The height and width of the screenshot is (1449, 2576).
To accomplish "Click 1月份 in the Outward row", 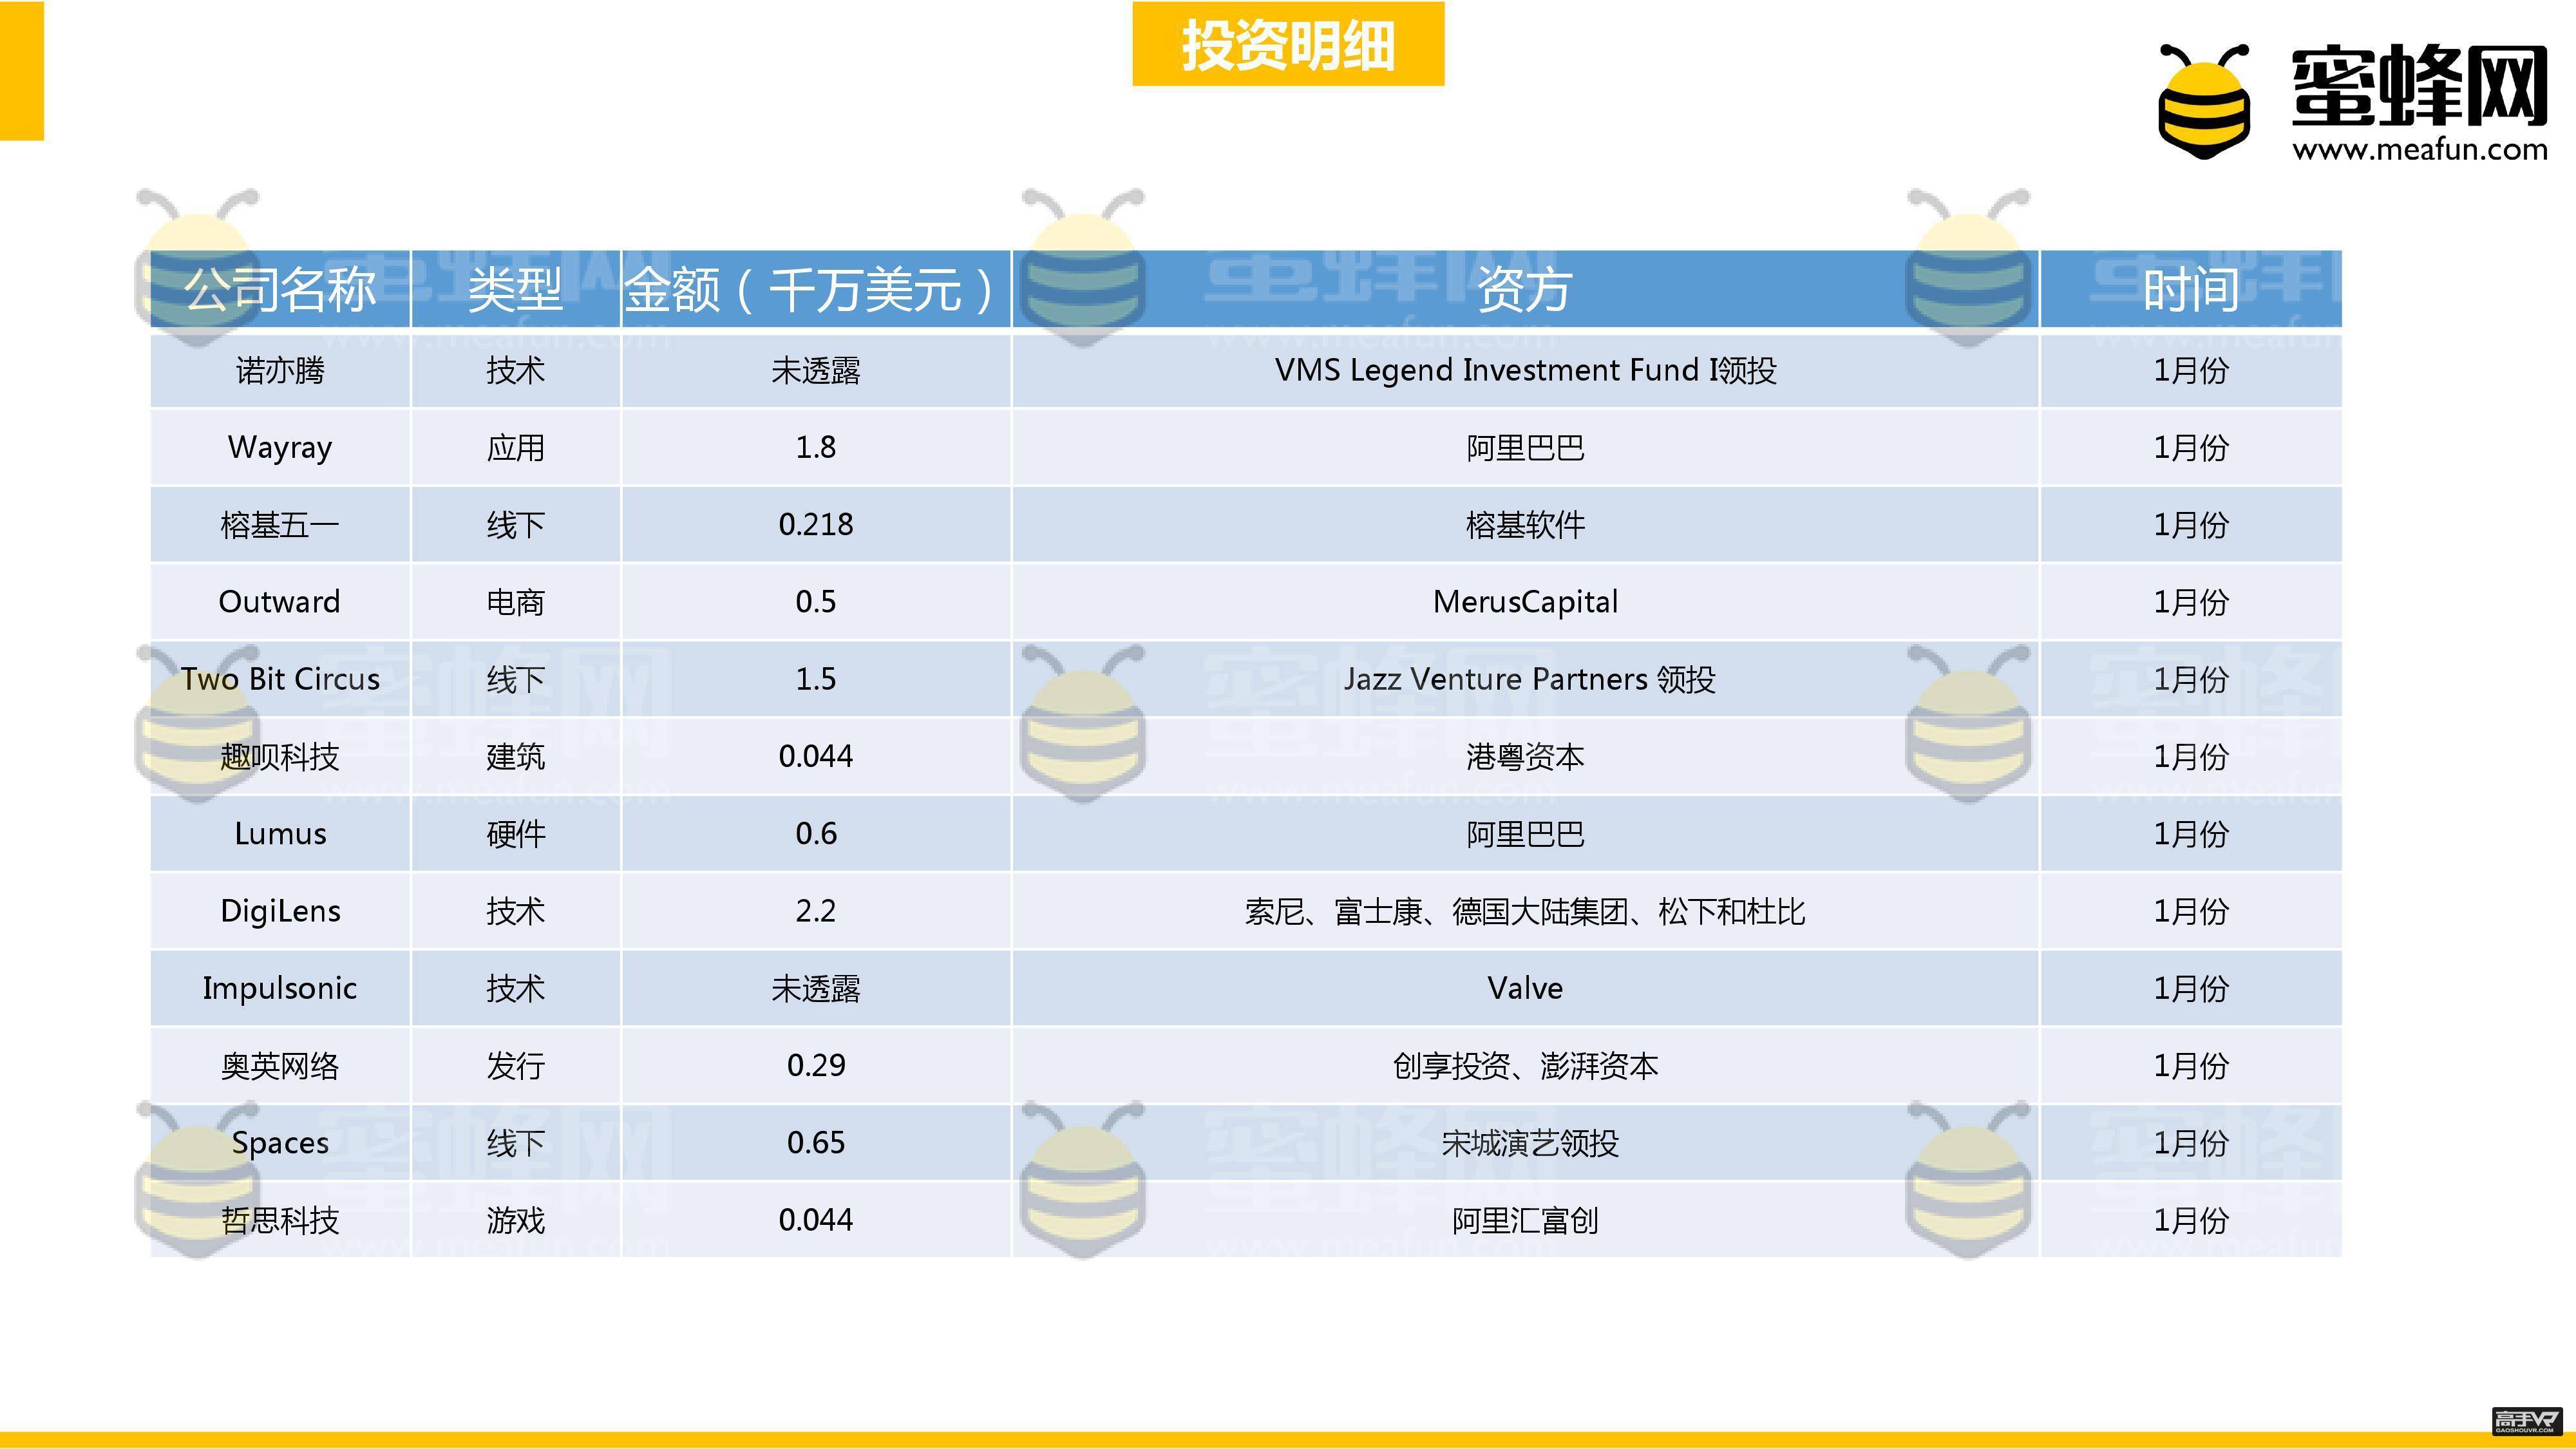I will (2190, 602).
